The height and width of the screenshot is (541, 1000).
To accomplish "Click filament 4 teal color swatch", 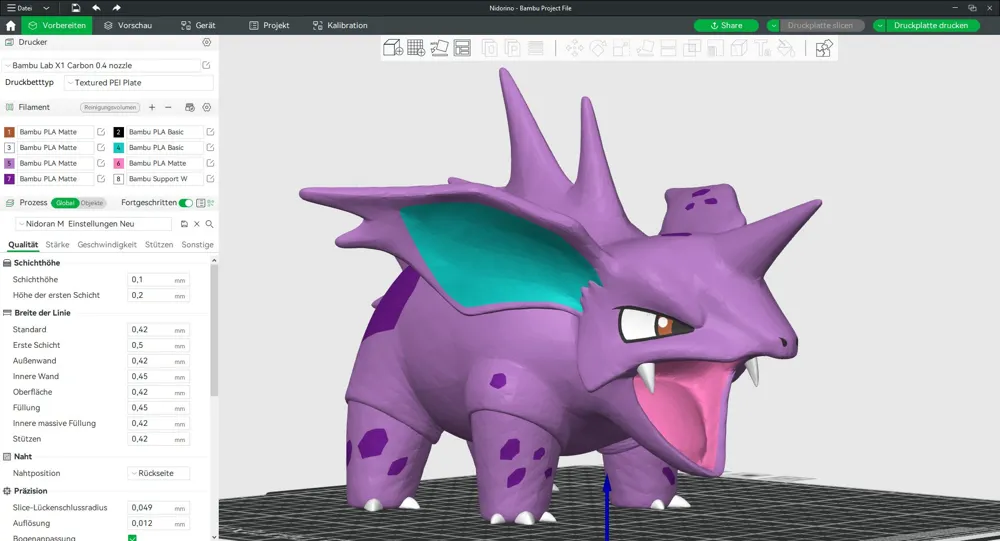I will click(x=119, y=147).
